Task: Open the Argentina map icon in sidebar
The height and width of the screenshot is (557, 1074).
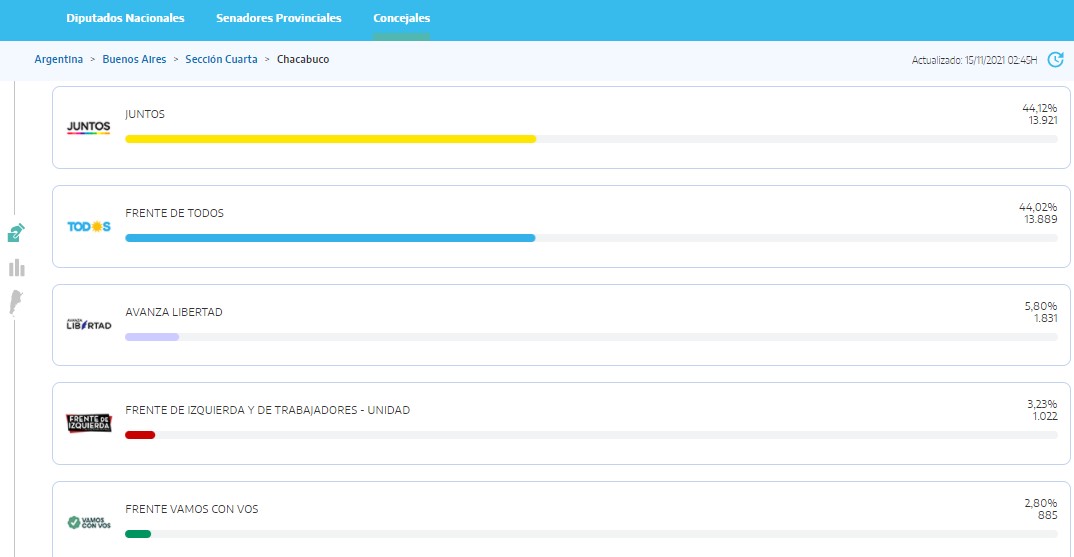Action: (16, 302)
